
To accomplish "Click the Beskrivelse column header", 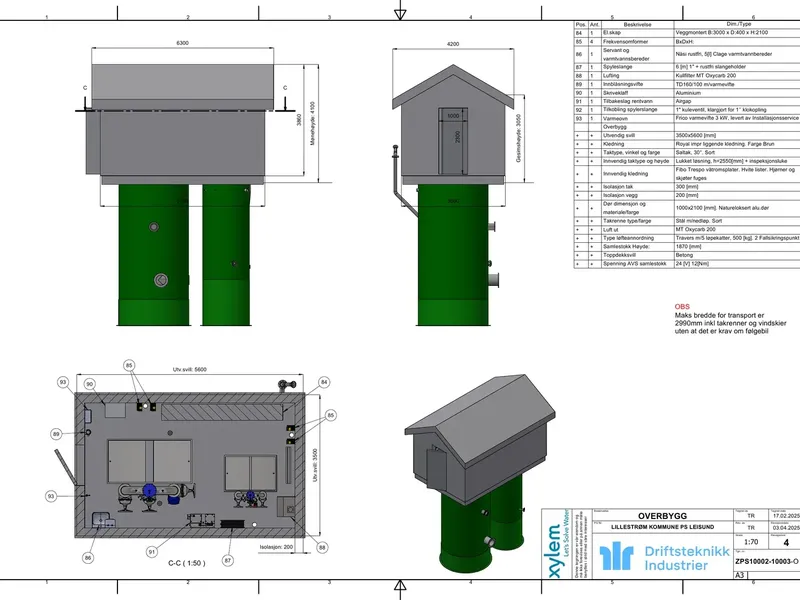I will tap(637, 24).
